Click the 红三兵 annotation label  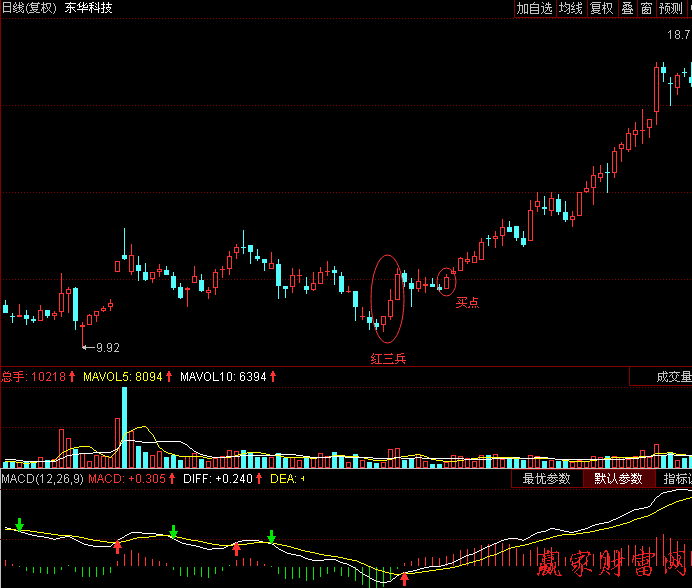[x=389, y=357]
